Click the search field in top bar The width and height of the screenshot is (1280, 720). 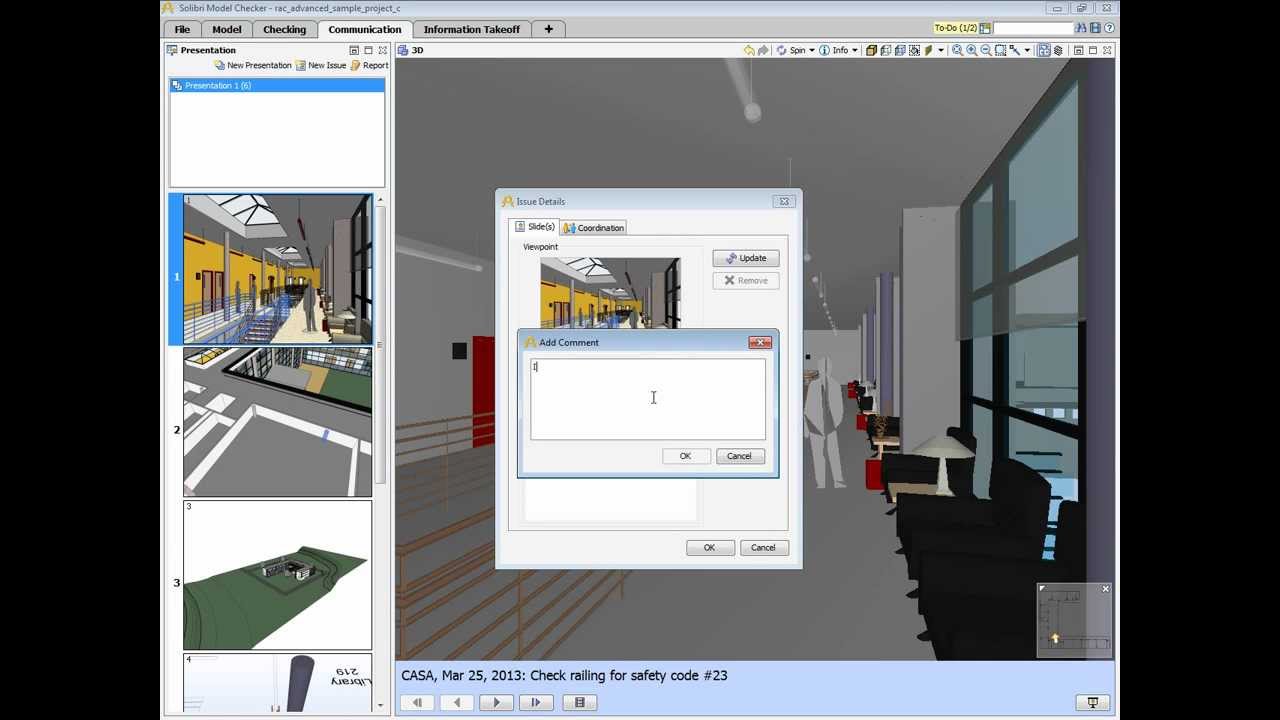pyautogui.click(x=1033, y=28)
